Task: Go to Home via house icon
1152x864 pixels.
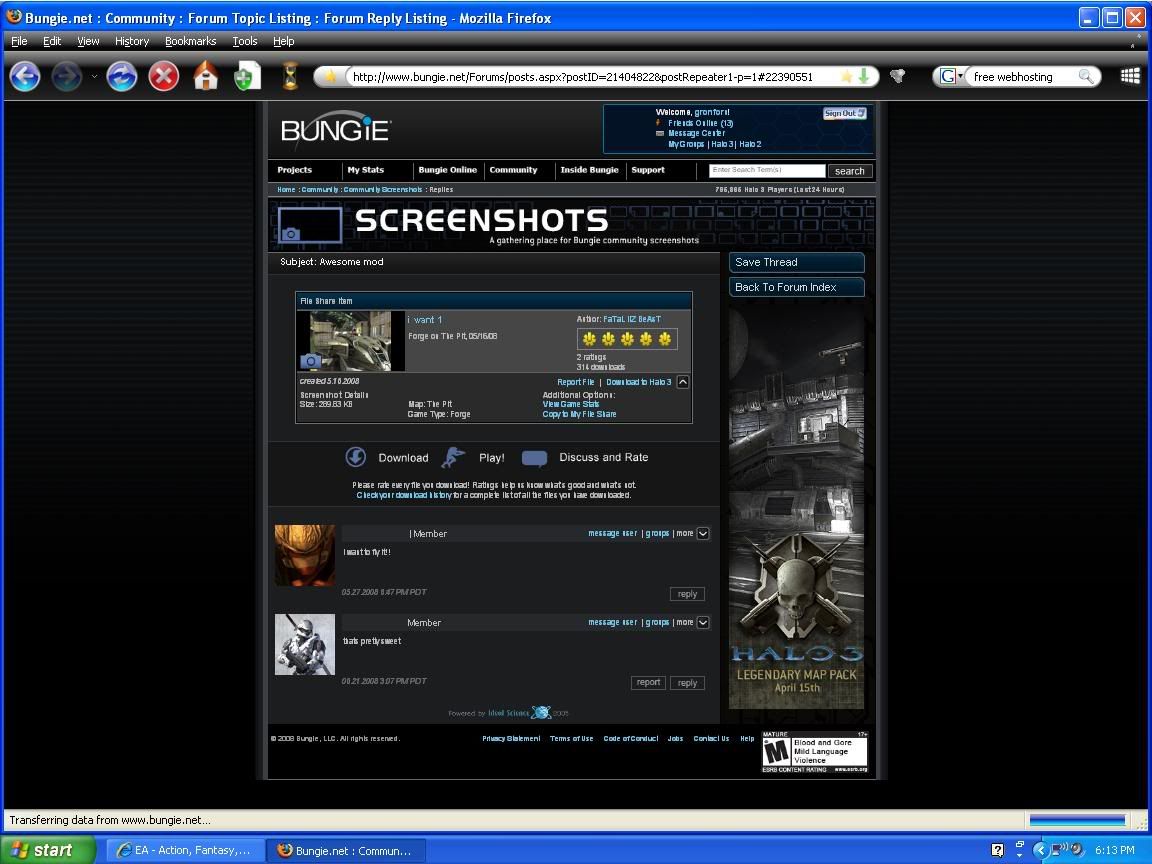Action: 206,76
